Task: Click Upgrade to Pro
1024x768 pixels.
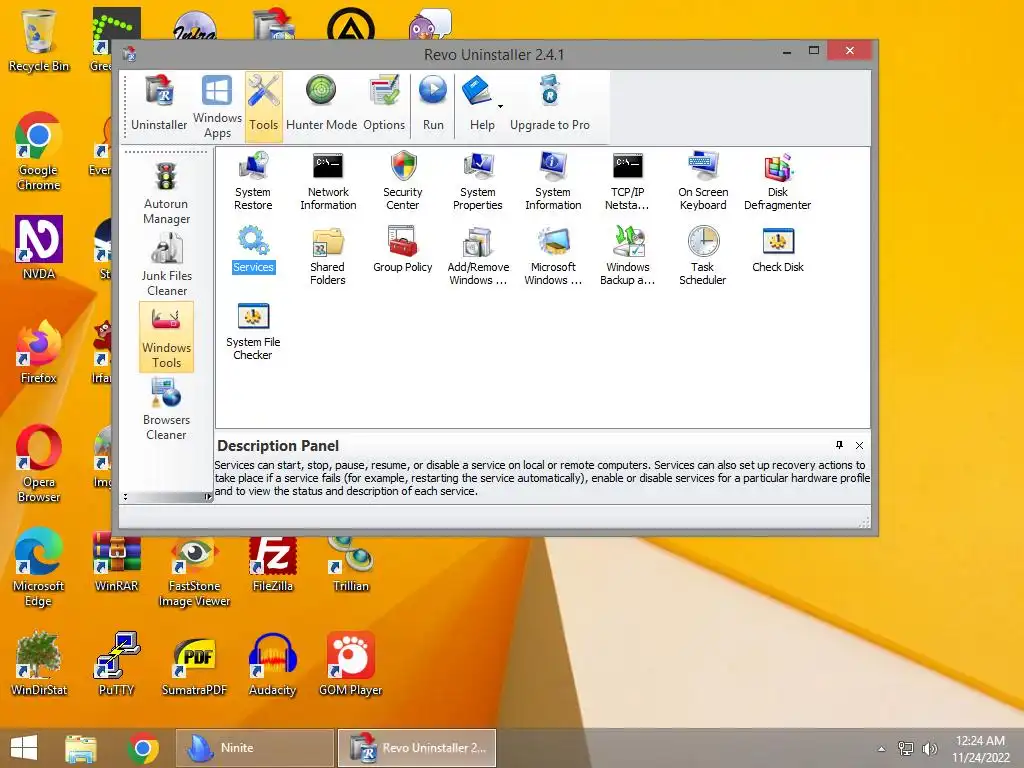Action: [550, 103]
